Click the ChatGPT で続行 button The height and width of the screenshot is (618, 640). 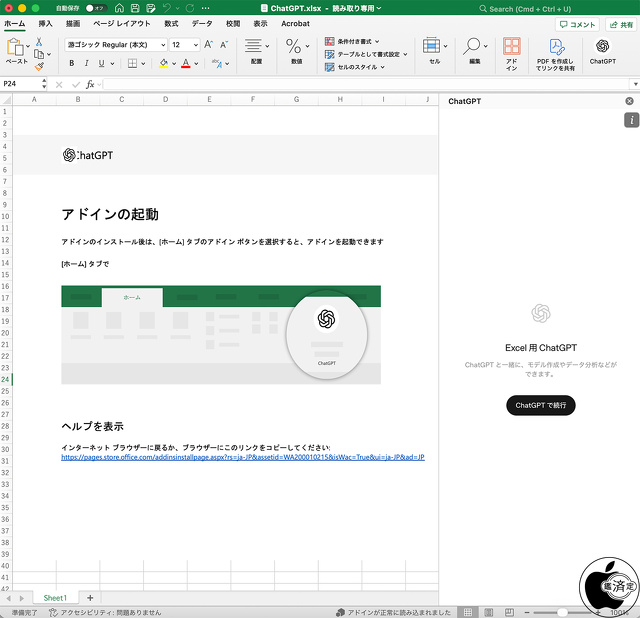[540, 405]
